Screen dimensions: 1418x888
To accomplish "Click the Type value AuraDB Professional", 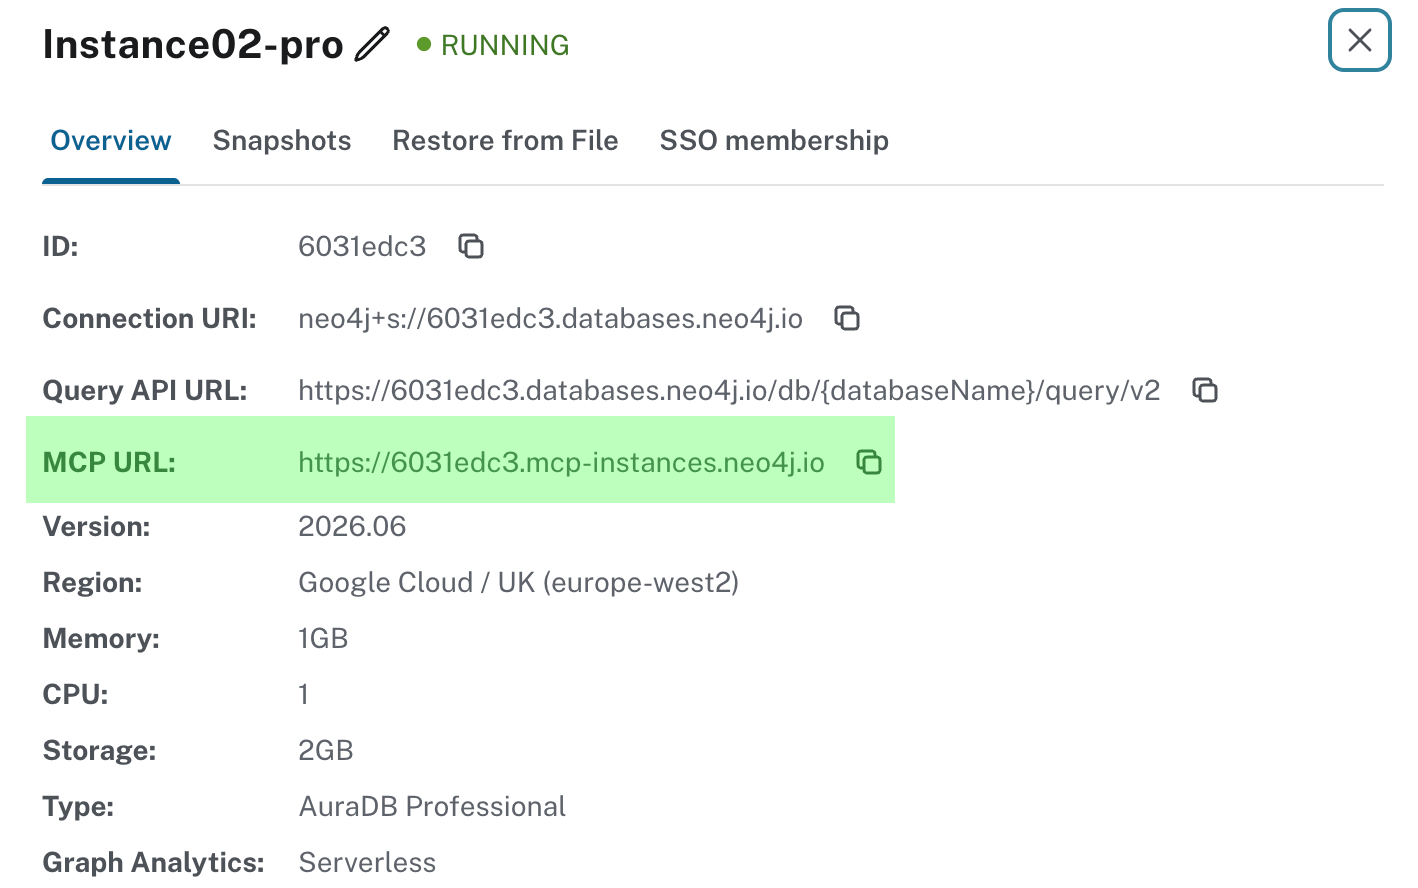I will point(432,806).
